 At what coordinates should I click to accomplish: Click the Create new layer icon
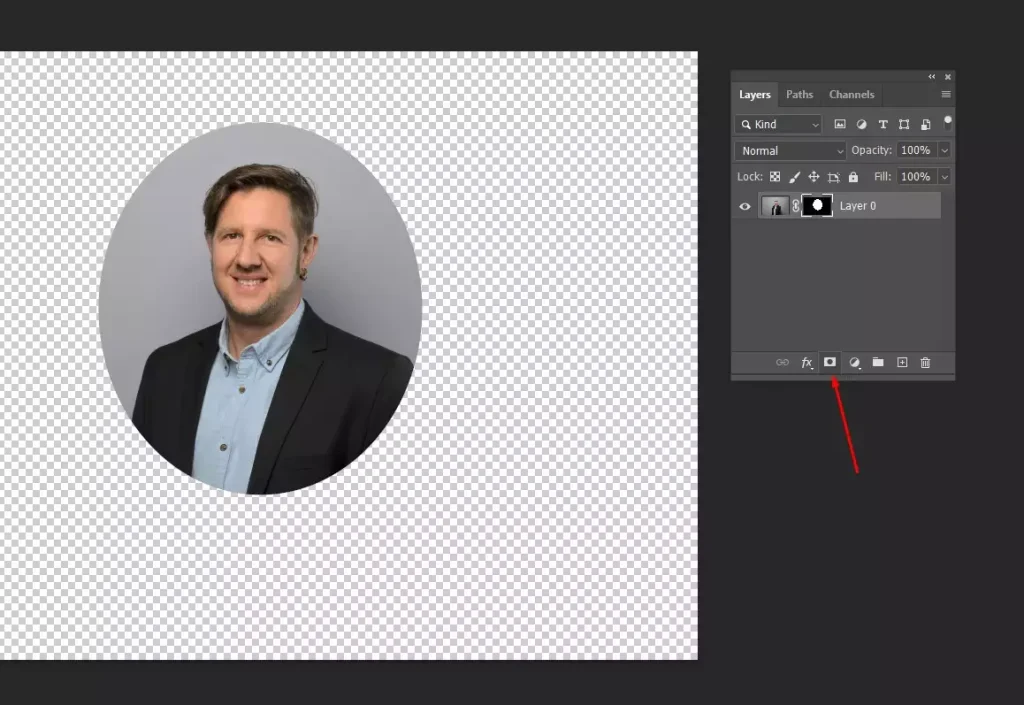[902, 362]
